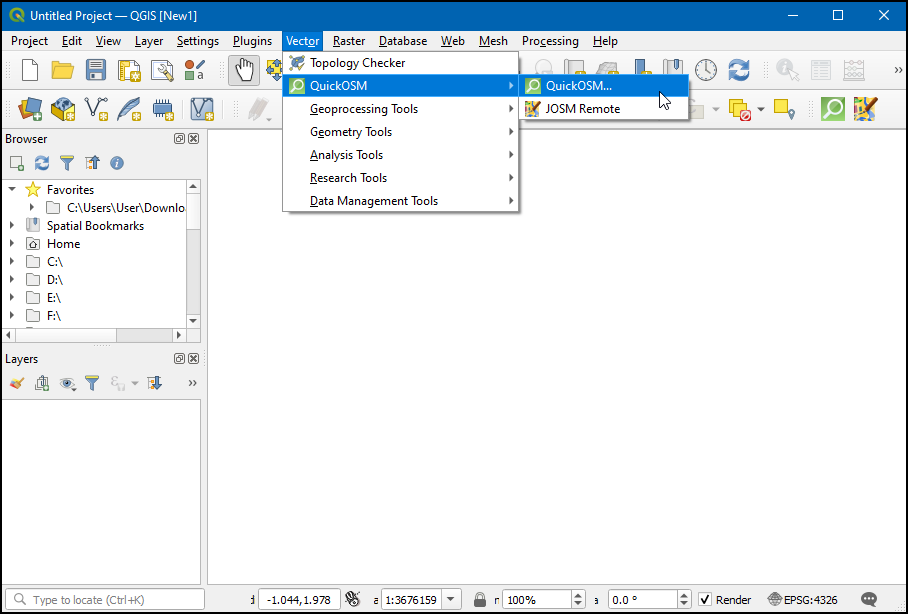This screenshot has width=908, height=614.
Task: Open the Geoprocessing Tools submenu
Action: (364, 109)
